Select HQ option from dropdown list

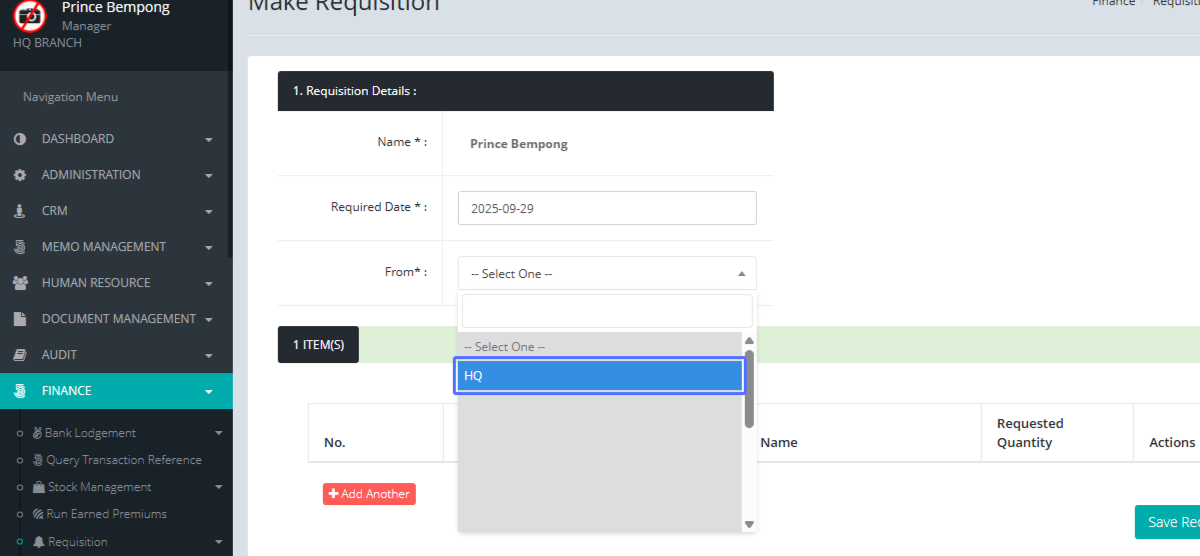(x=598, y=376)
